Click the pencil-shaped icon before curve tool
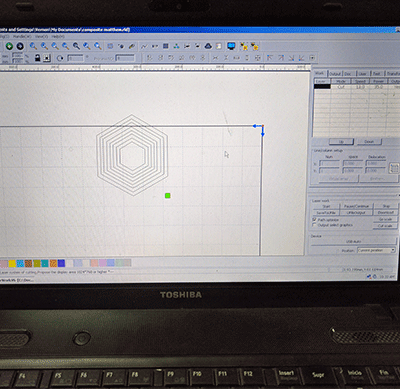 [132, 46]
